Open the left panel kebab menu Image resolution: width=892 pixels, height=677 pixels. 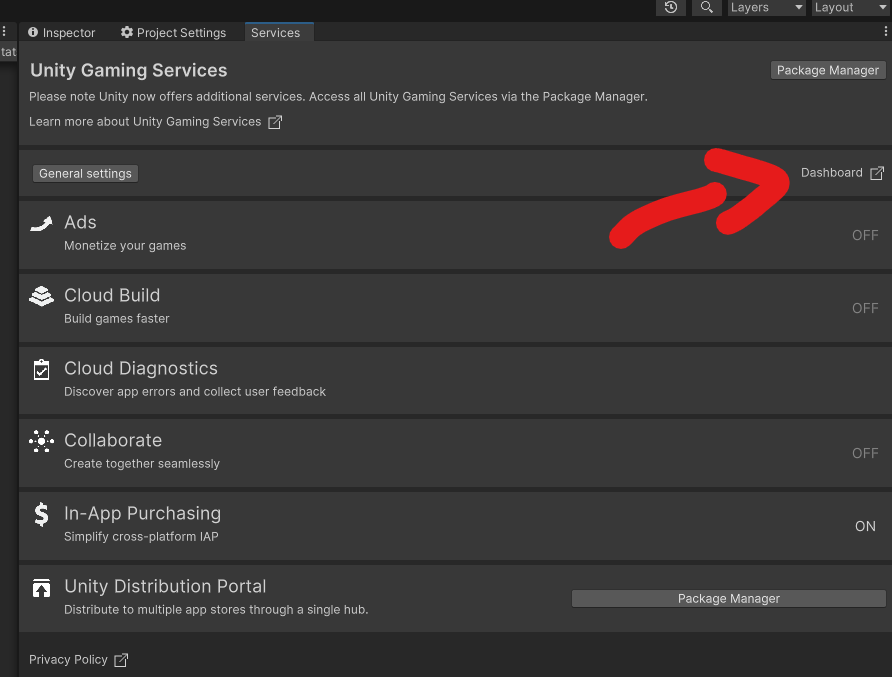[x=4, y=31]
